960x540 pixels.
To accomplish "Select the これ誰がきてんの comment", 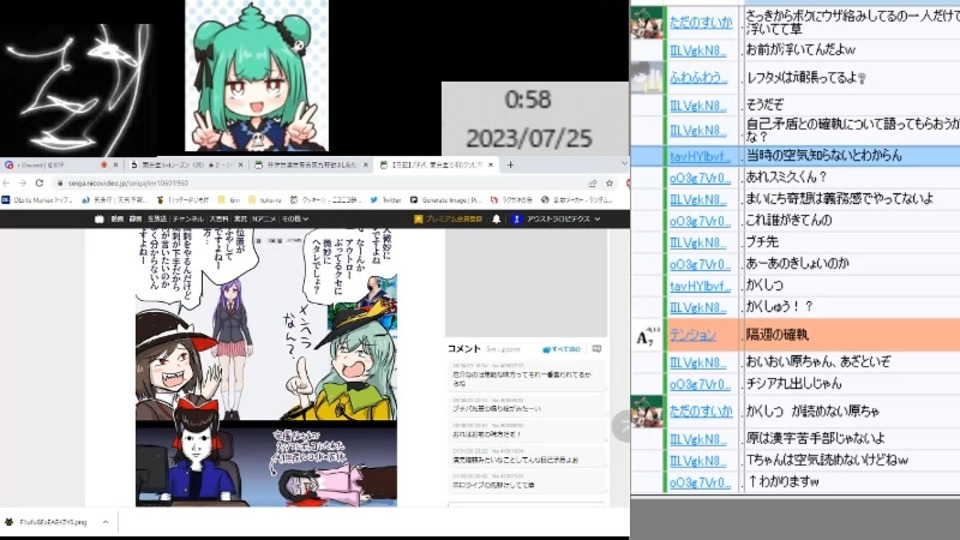I will (x=789, y=220).
